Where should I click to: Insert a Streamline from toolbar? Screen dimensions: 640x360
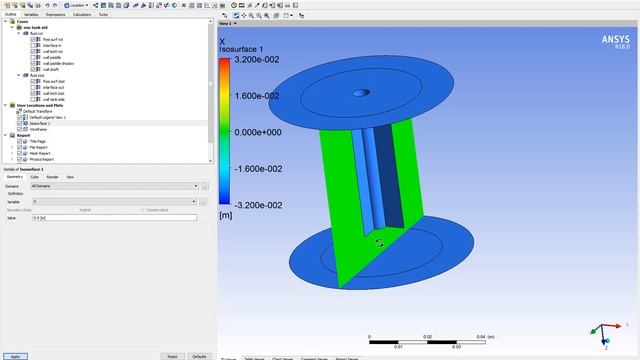(111, 5)
